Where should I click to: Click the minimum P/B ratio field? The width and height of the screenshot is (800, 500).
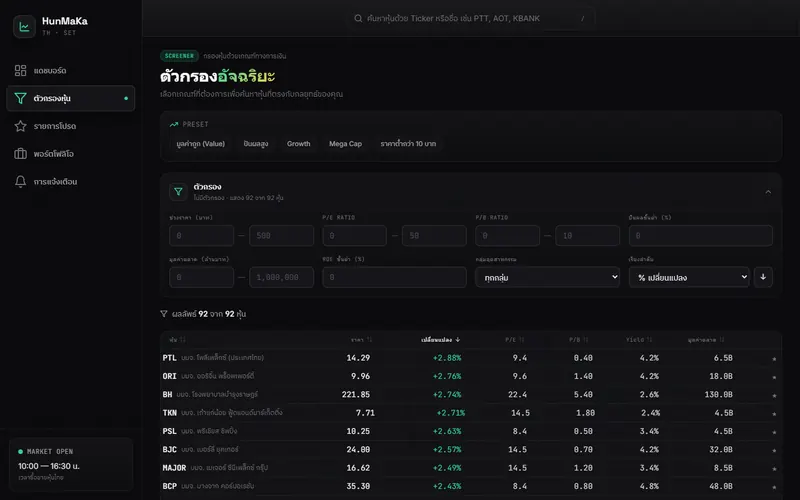point(508,236)
